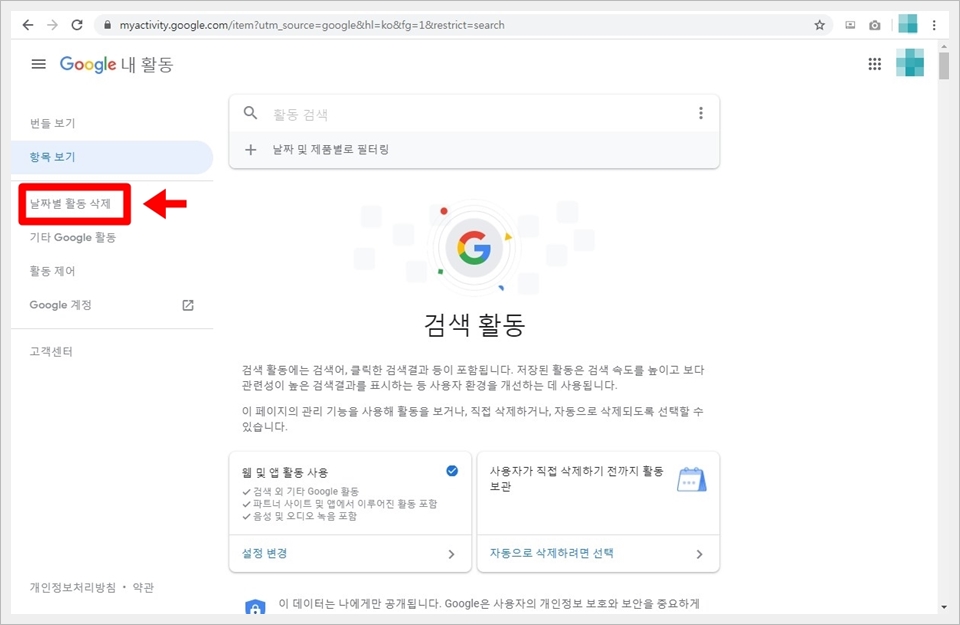Click the 설정 변경 link
The width and height of the screenshot is (960, 625).
tap(264, 553)
